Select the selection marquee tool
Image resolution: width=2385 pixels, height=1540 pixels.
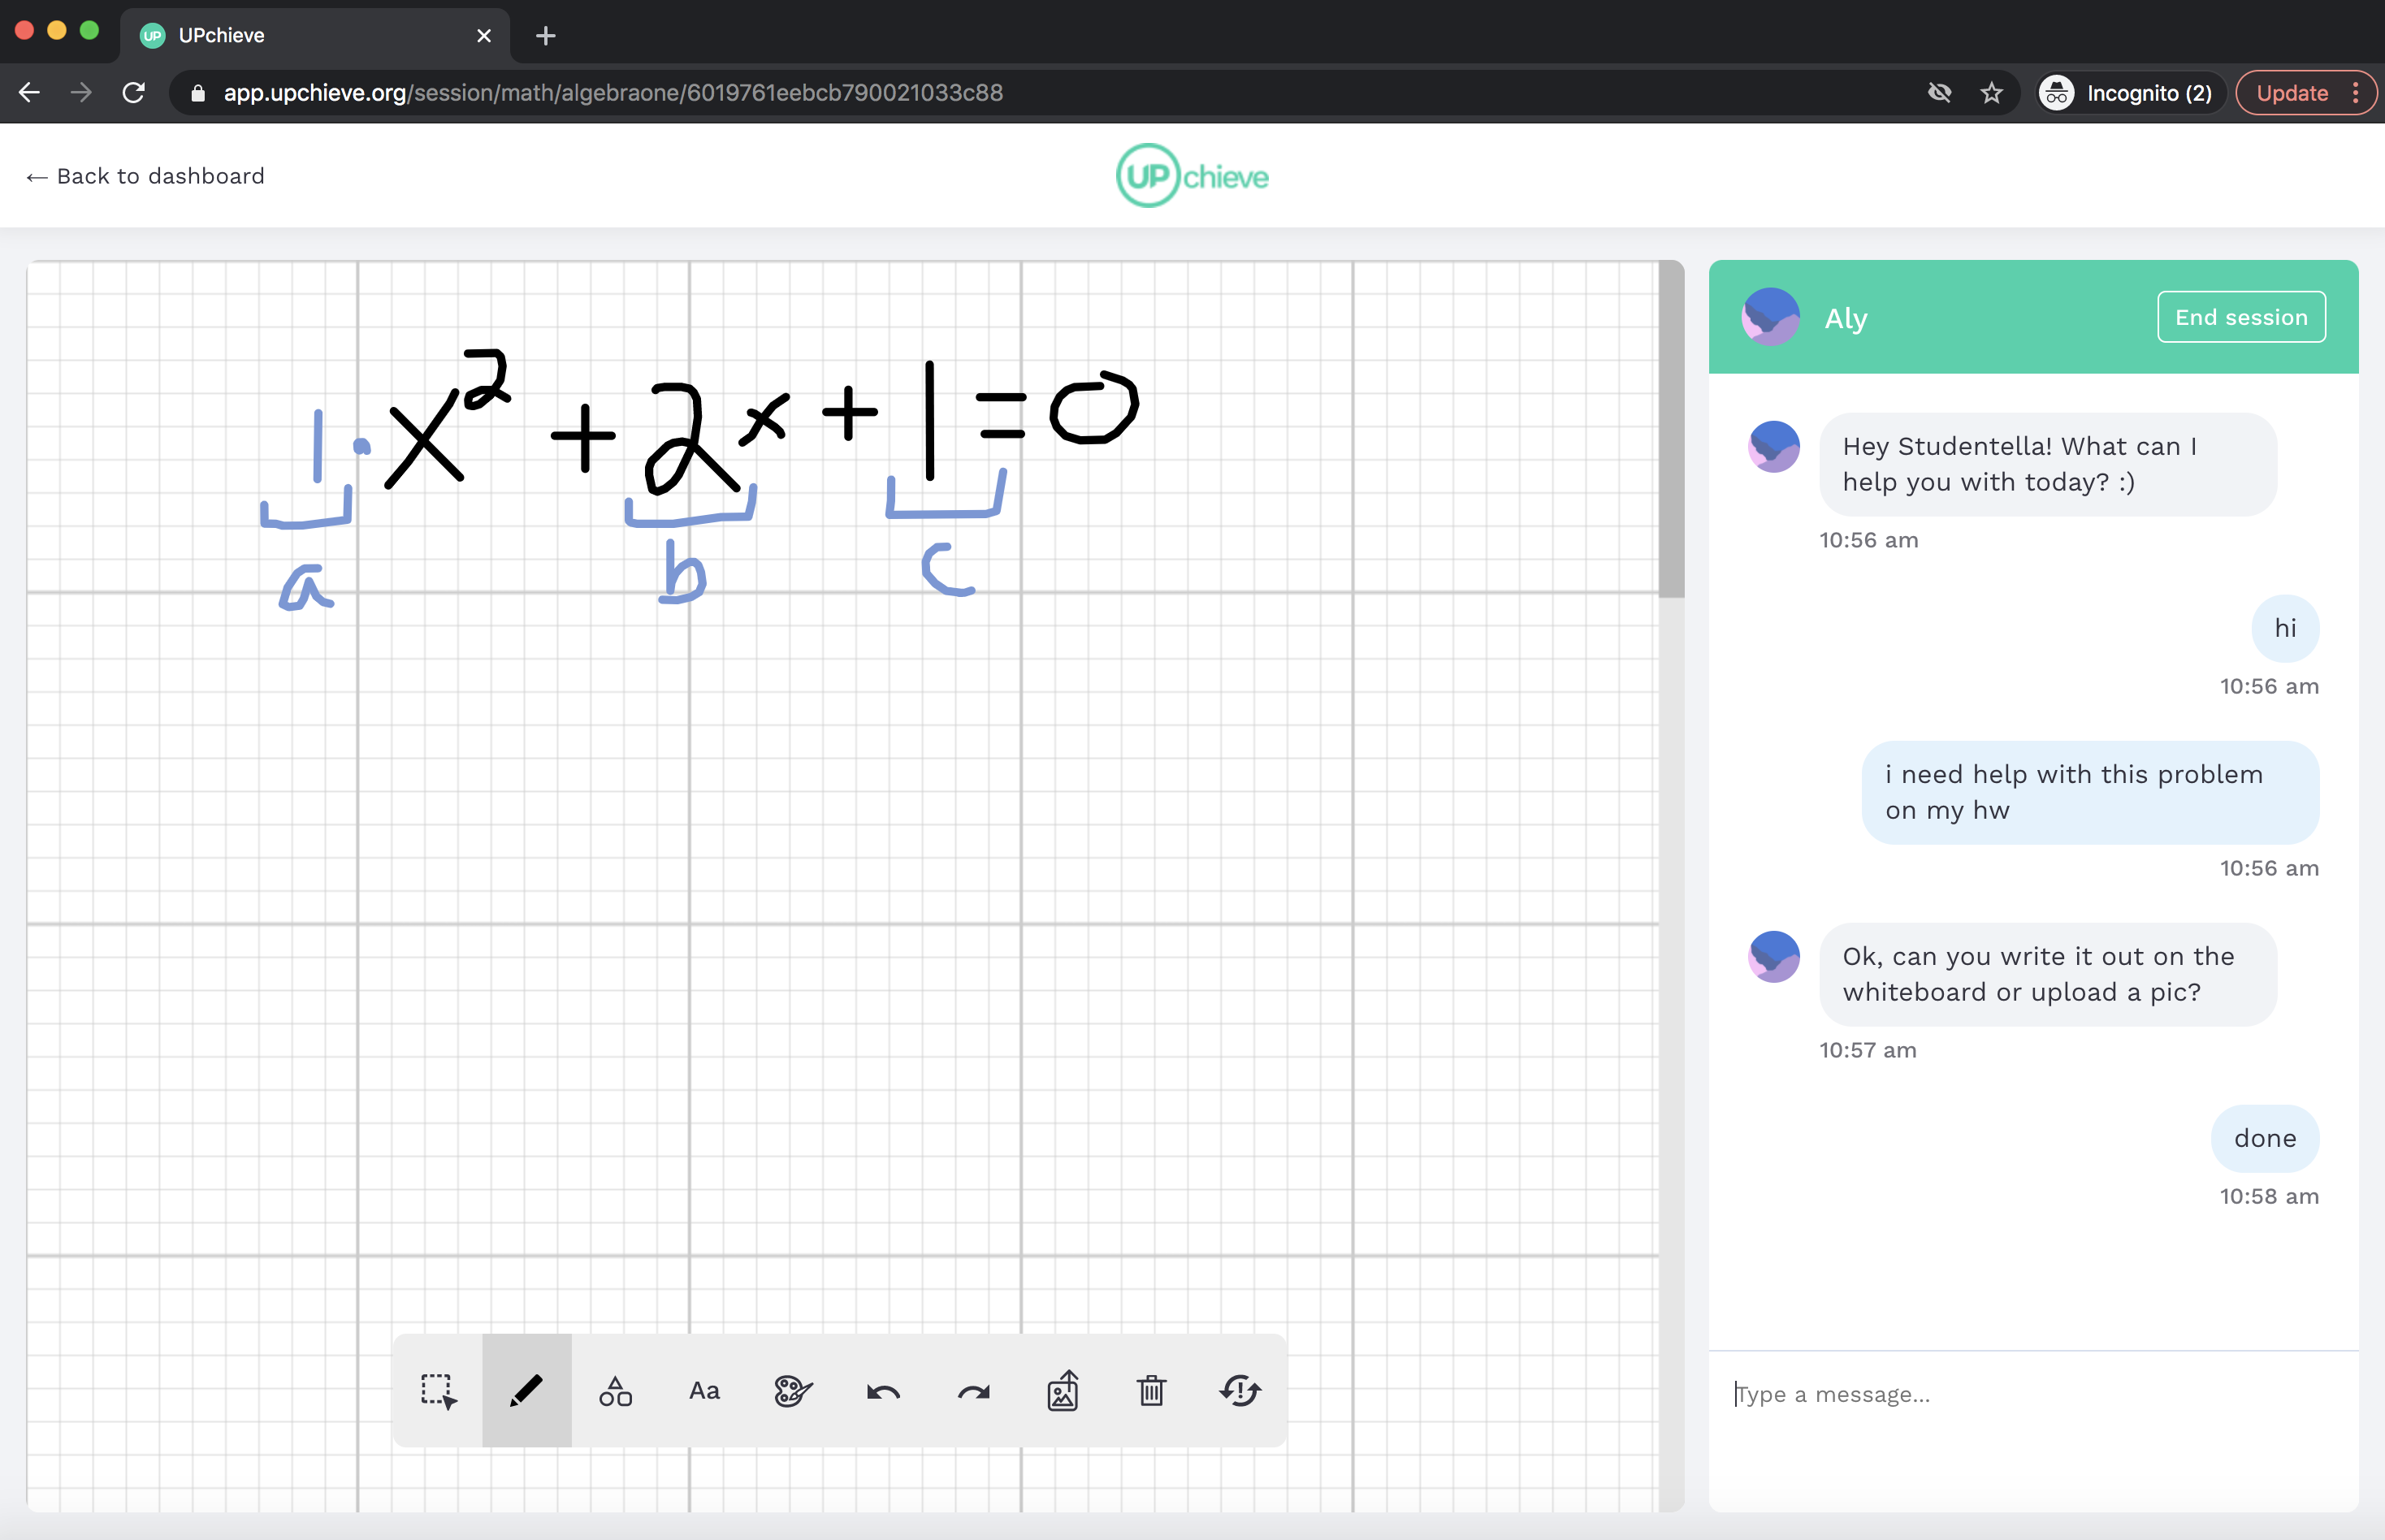point(438,1391)
